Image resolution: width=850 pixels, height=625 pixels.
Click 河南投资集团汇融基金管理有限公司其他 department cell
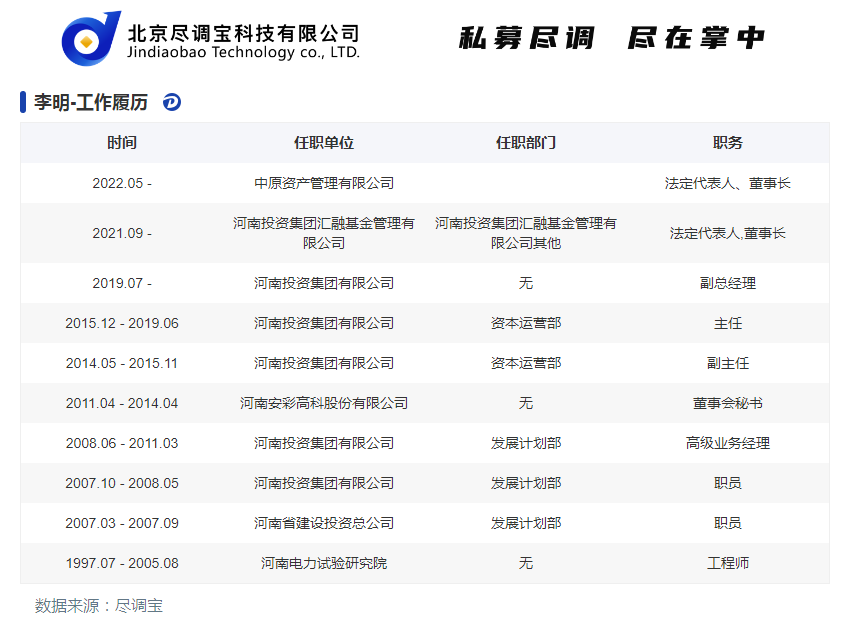[x=526, y=233]
